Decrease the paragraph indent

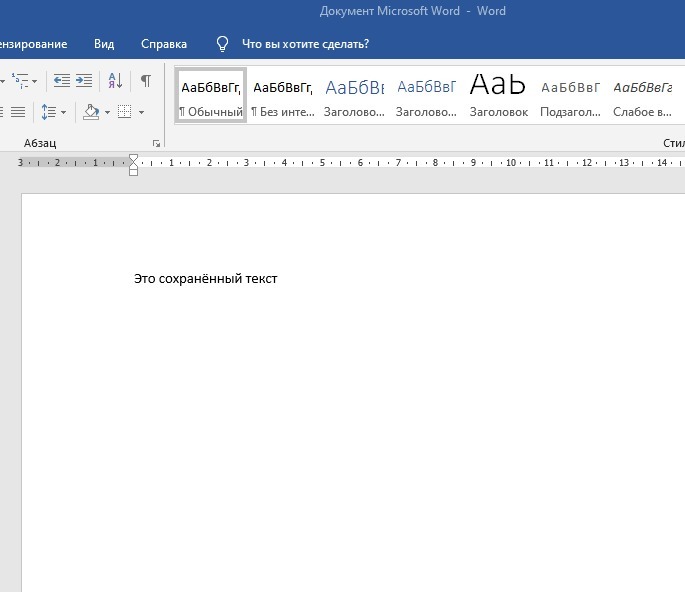pyautogui.click(x=61, y=81)
